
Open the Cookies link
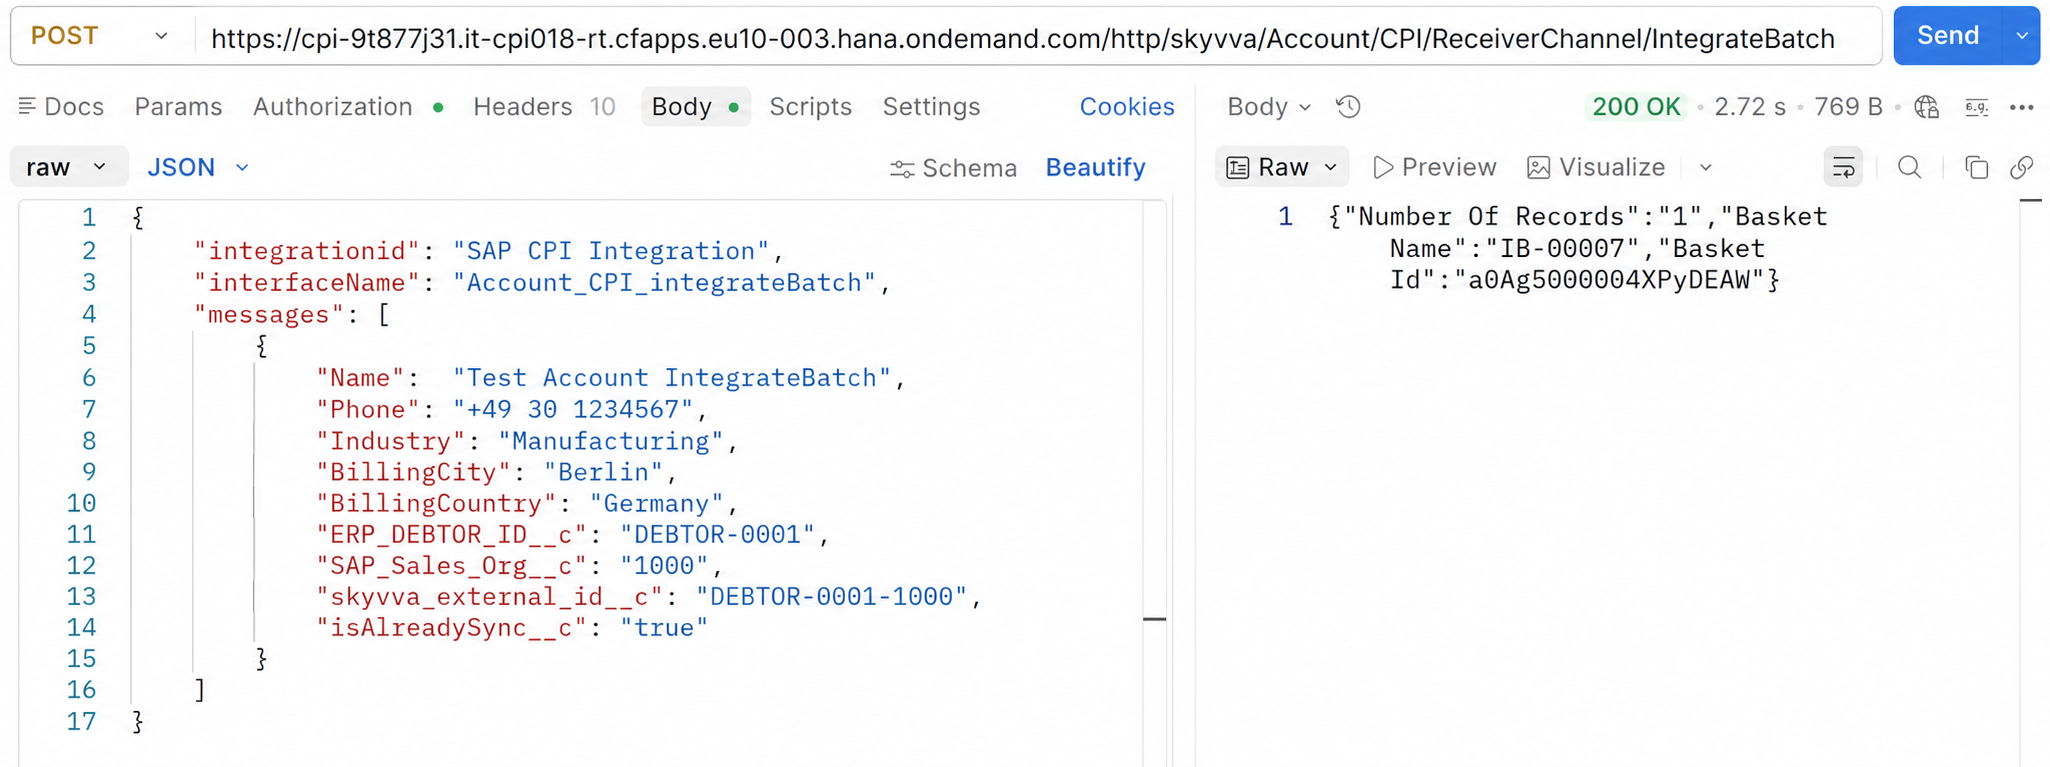(x=1127, y=107)
